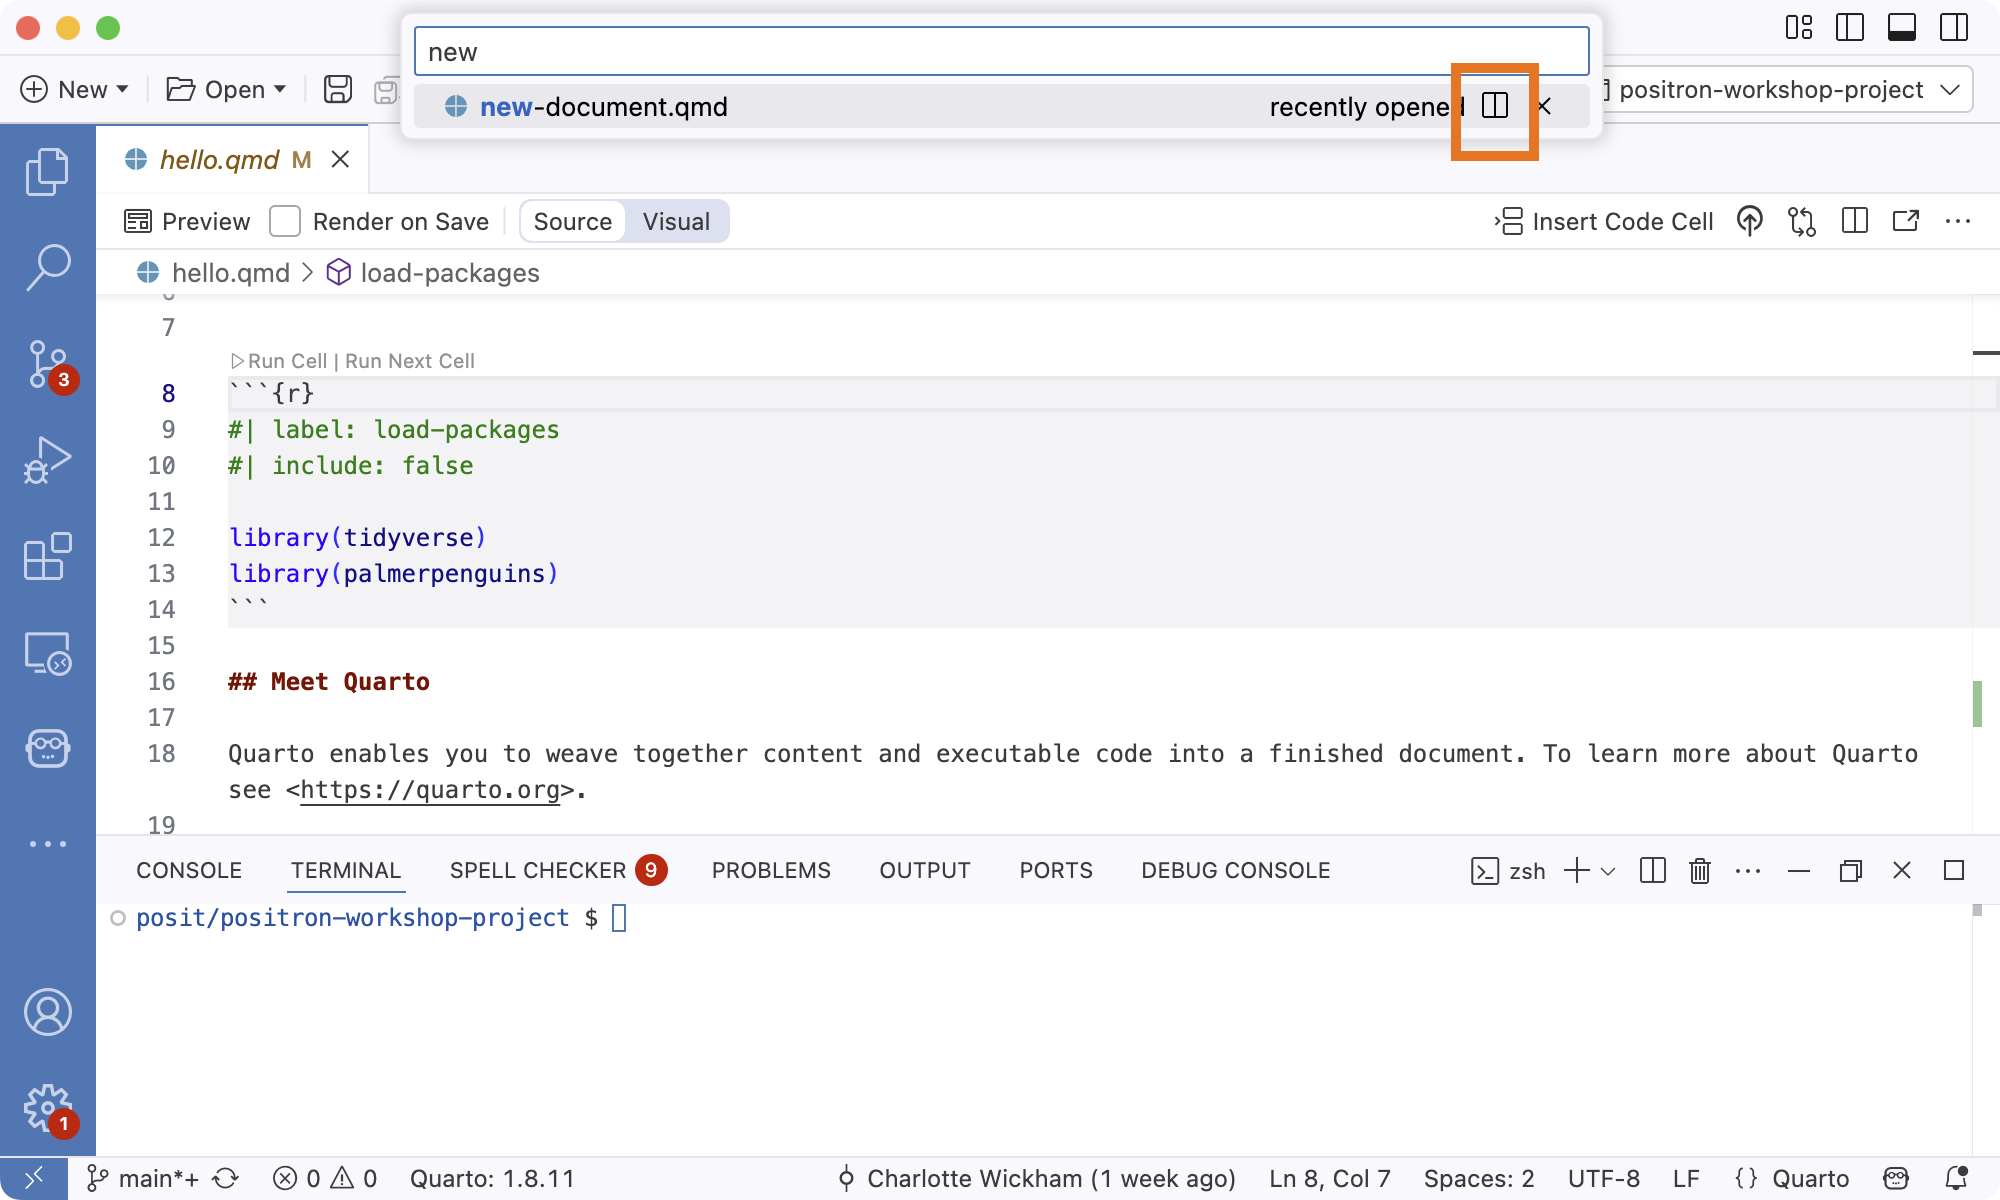Open remote window from status bar corner
2000x1200 pixels.
33,1178
